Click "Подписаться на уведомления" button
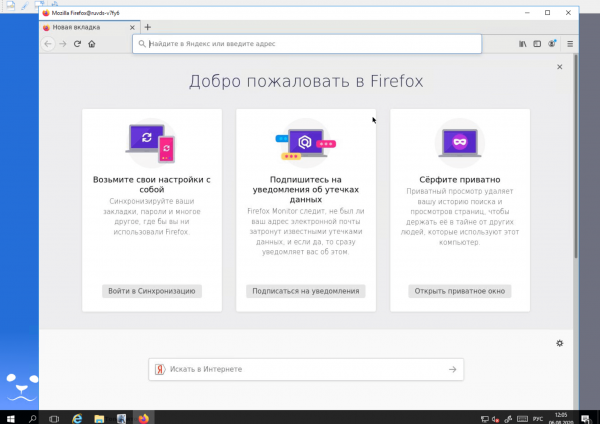 (306, 291)
